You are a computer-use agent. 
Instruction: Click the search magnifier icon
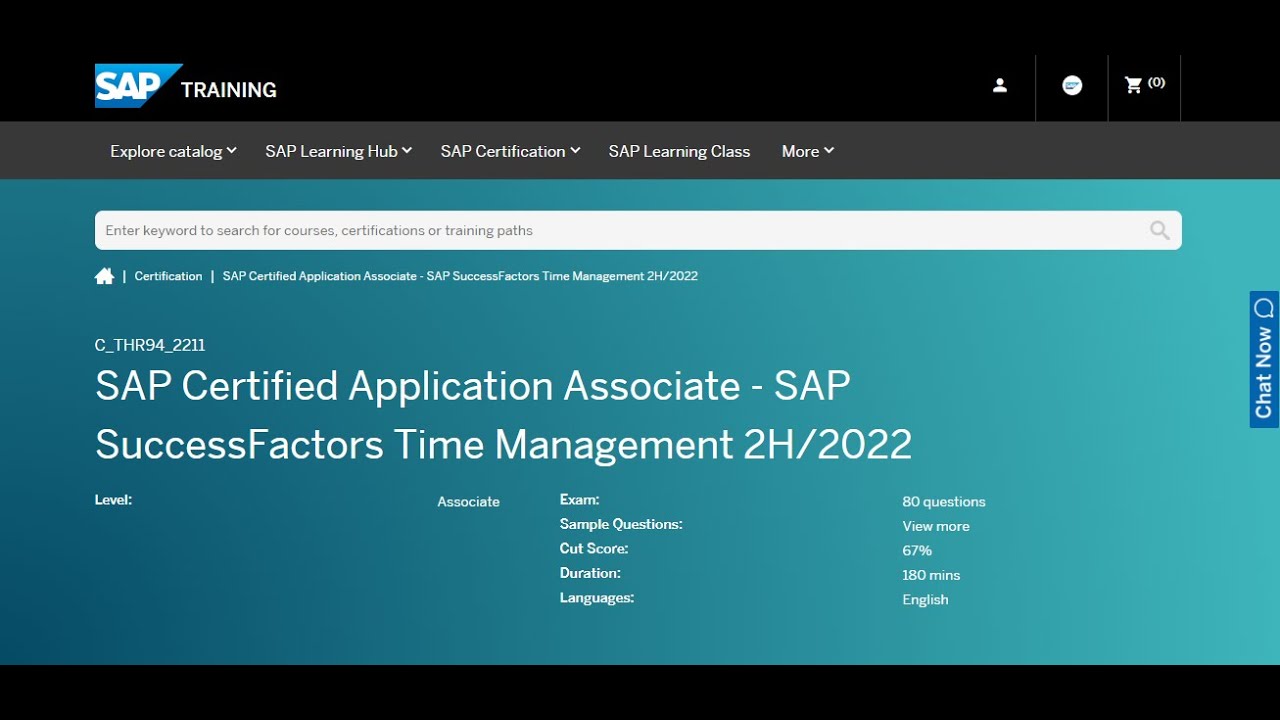[x=1160, y=230]
